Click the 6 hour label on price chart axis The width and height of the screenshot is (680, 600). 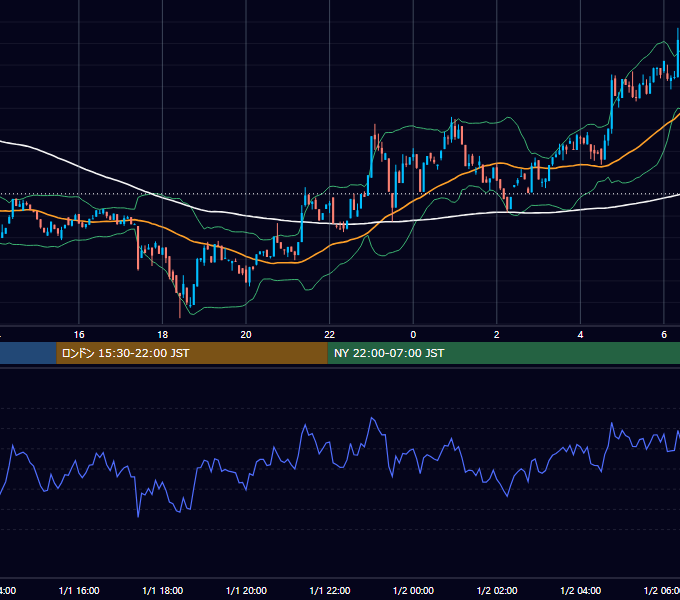[664, 335]
